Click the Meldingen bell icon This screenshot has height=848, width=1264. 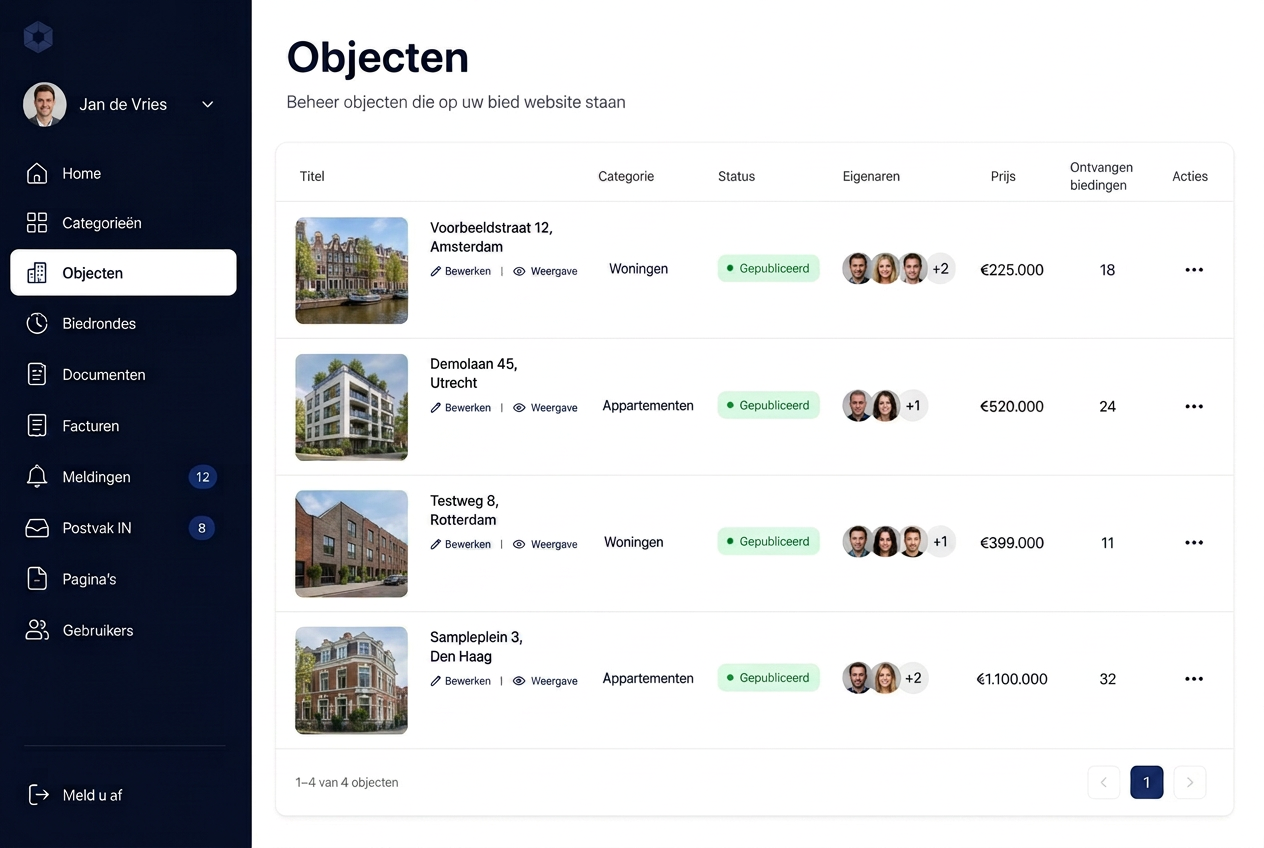click(37, 477)
